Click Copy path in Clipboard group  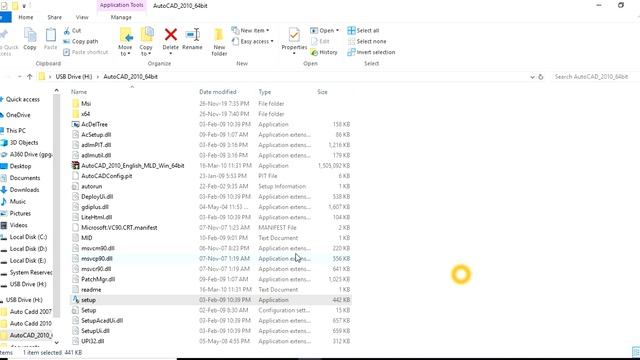[81, 41]
